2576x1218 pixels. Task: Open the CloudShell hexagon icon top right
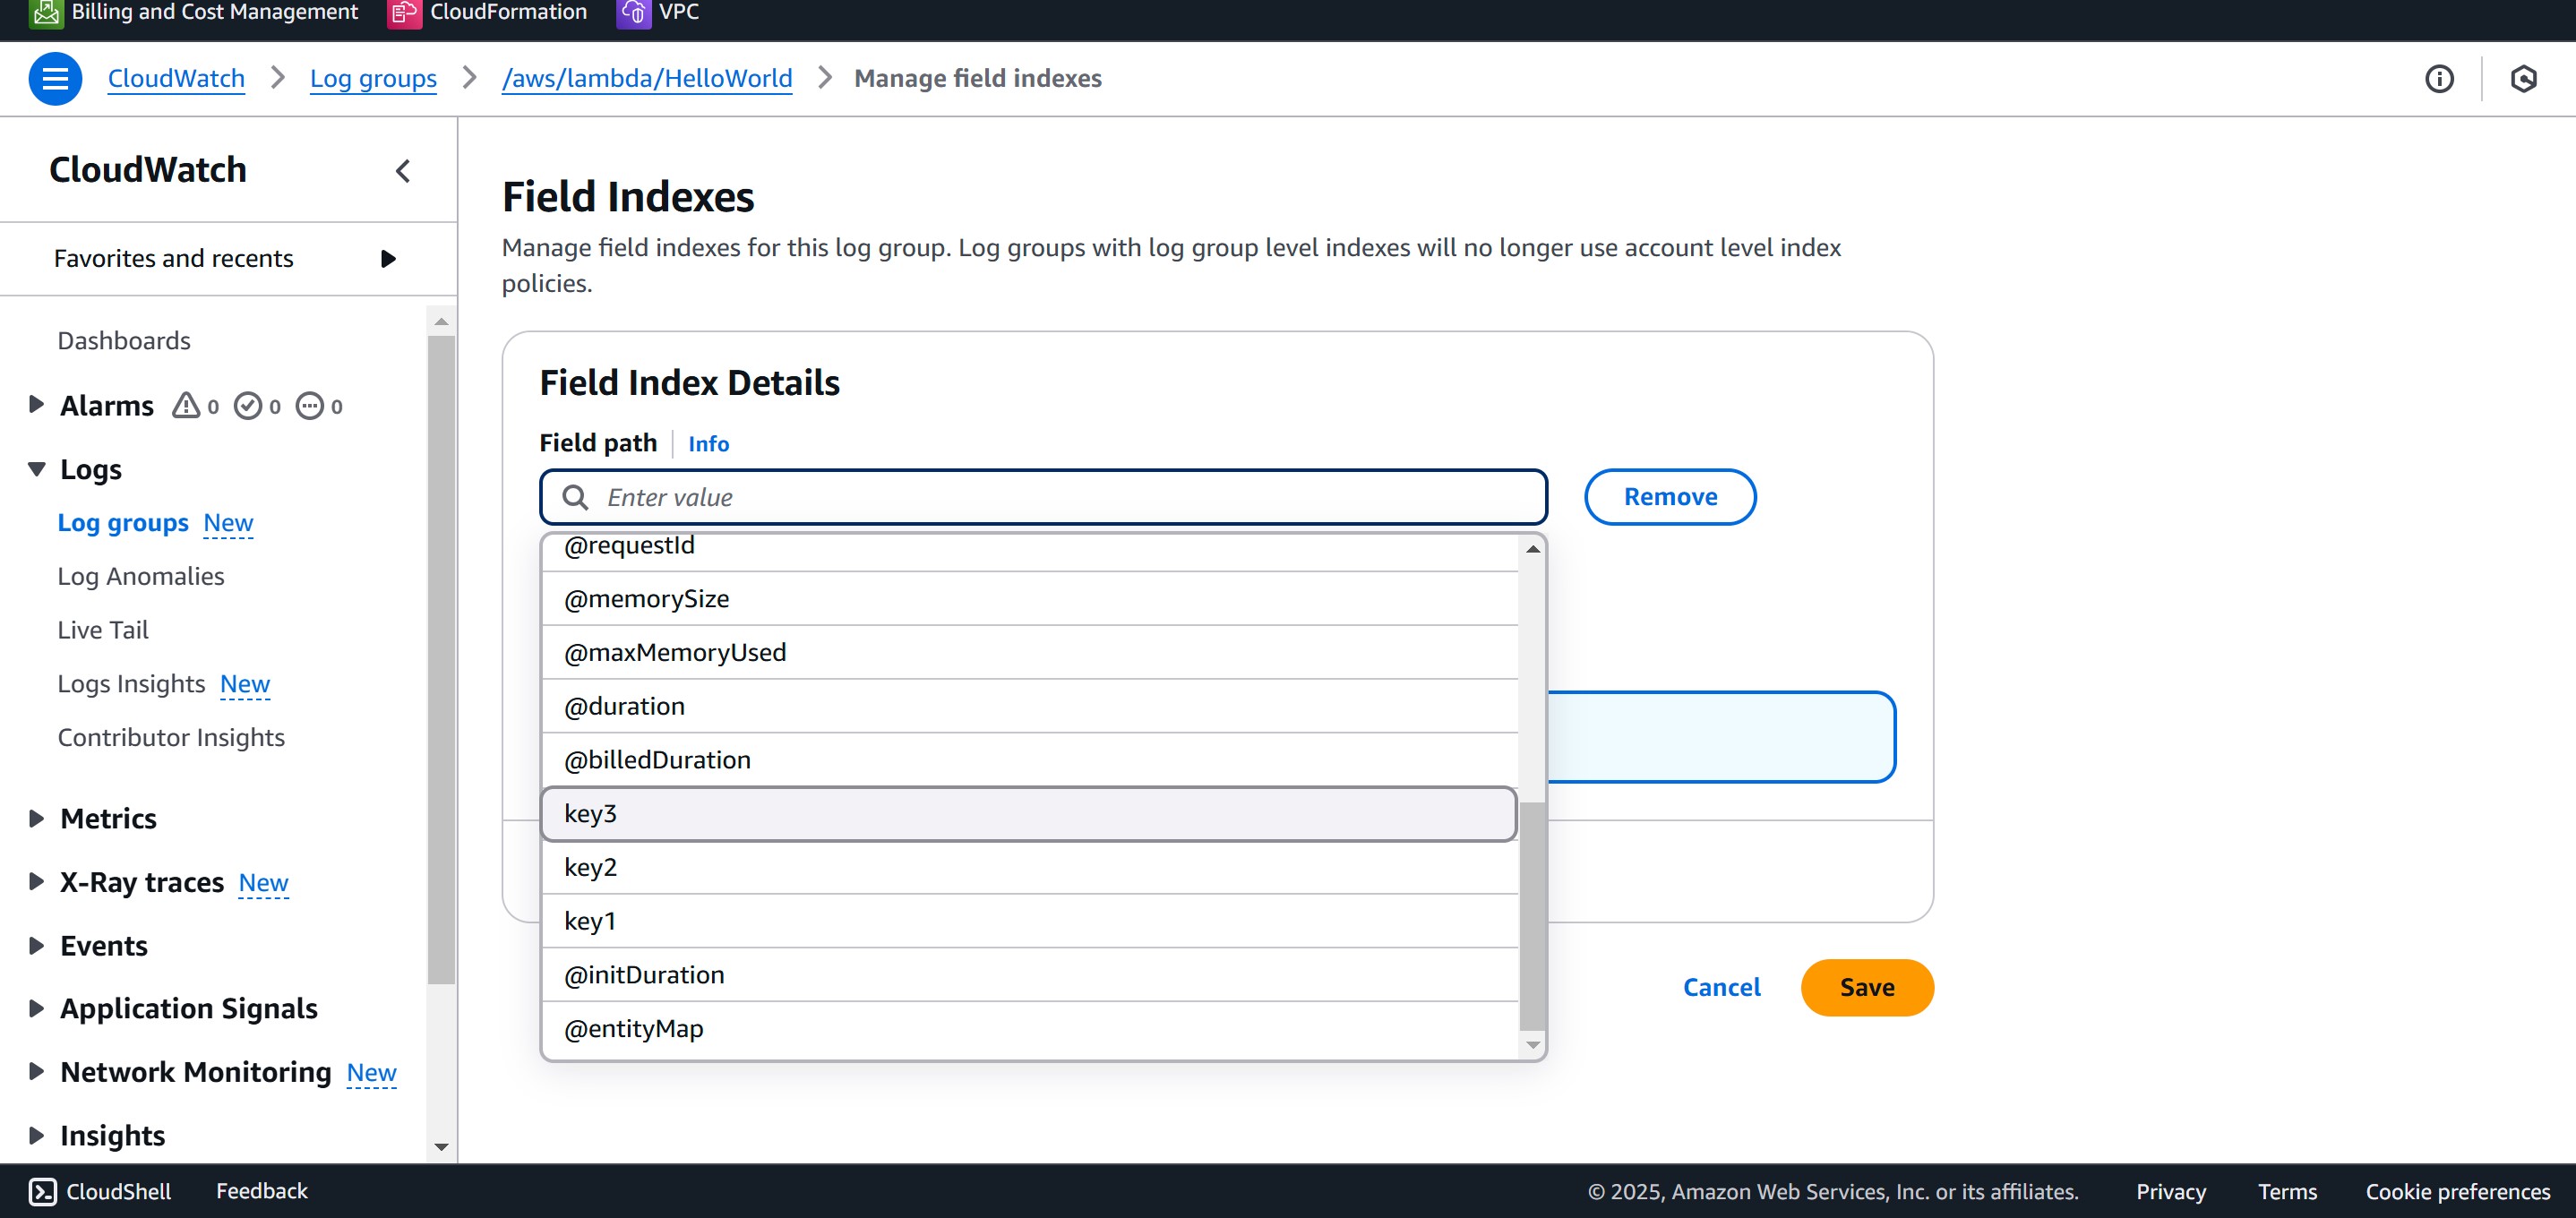[x=2524, y=79]
